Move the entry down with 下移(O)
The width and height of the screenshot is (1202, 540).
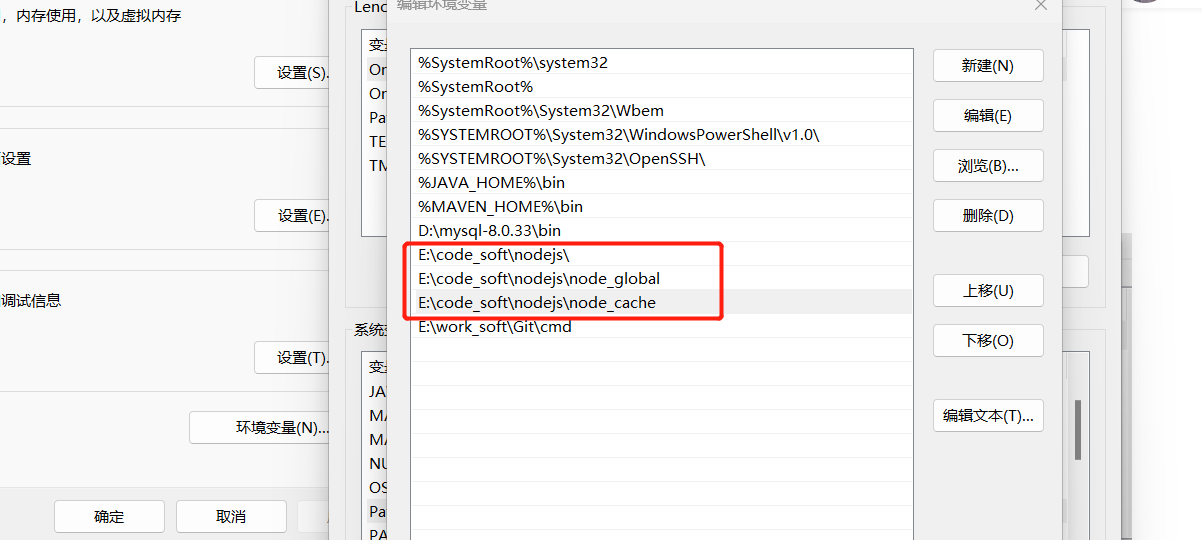coord(988,341)
